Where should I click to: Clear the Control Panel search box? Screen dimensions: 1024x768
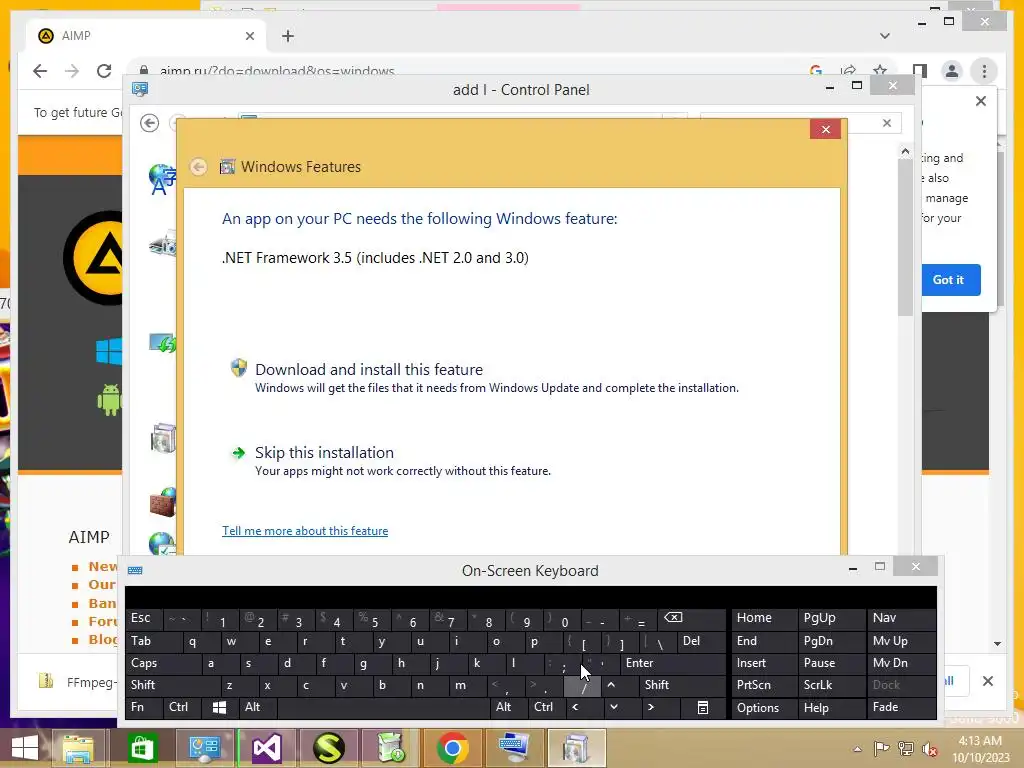point(886,123)
